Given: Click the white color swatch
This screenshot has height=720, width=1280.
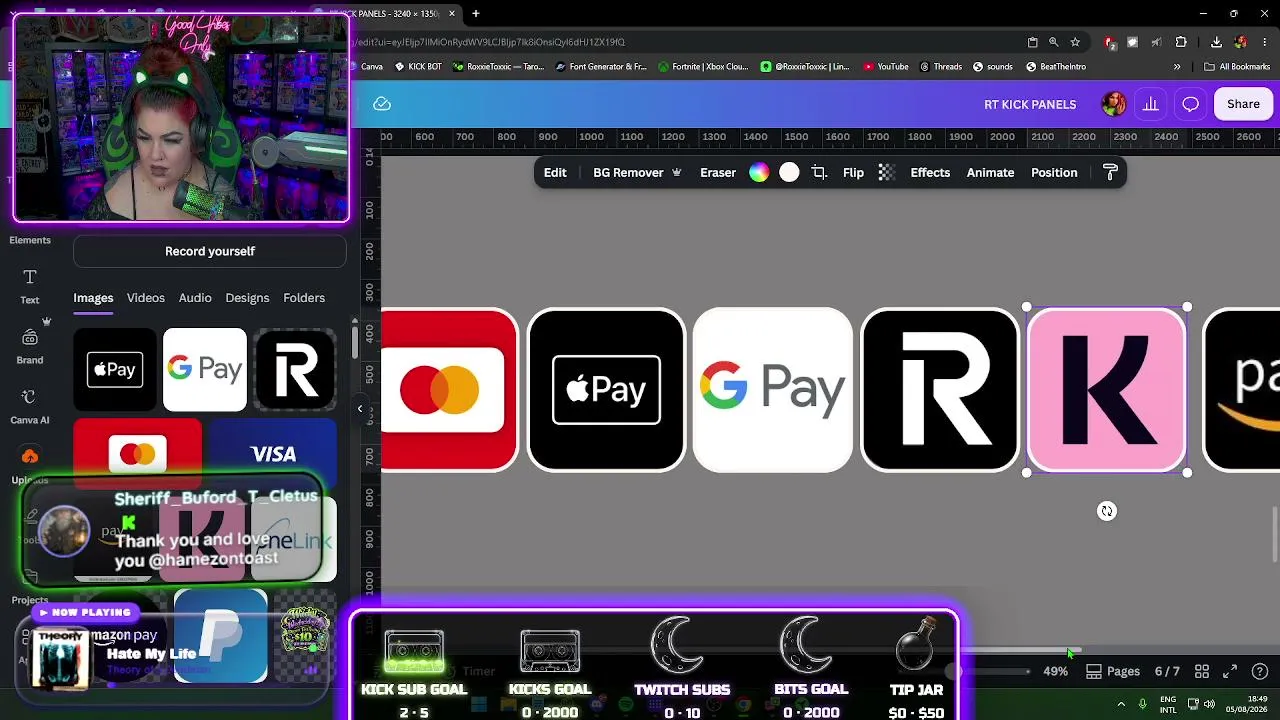Looking at the screenshot, I should [x=789, y=173].
